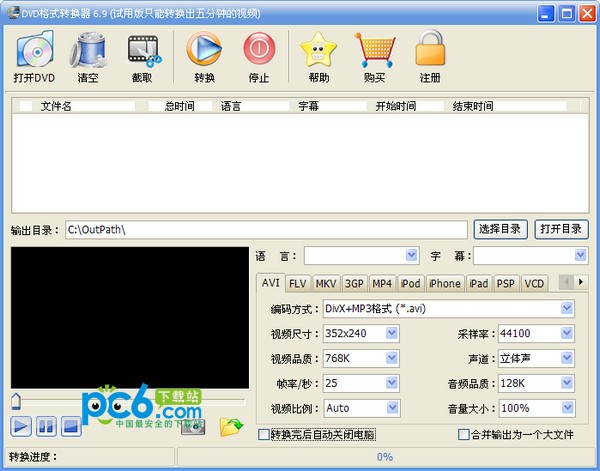
Task: Enable 转换完后自动关闭电脑 checkbox
Action: tap(264, 435)
